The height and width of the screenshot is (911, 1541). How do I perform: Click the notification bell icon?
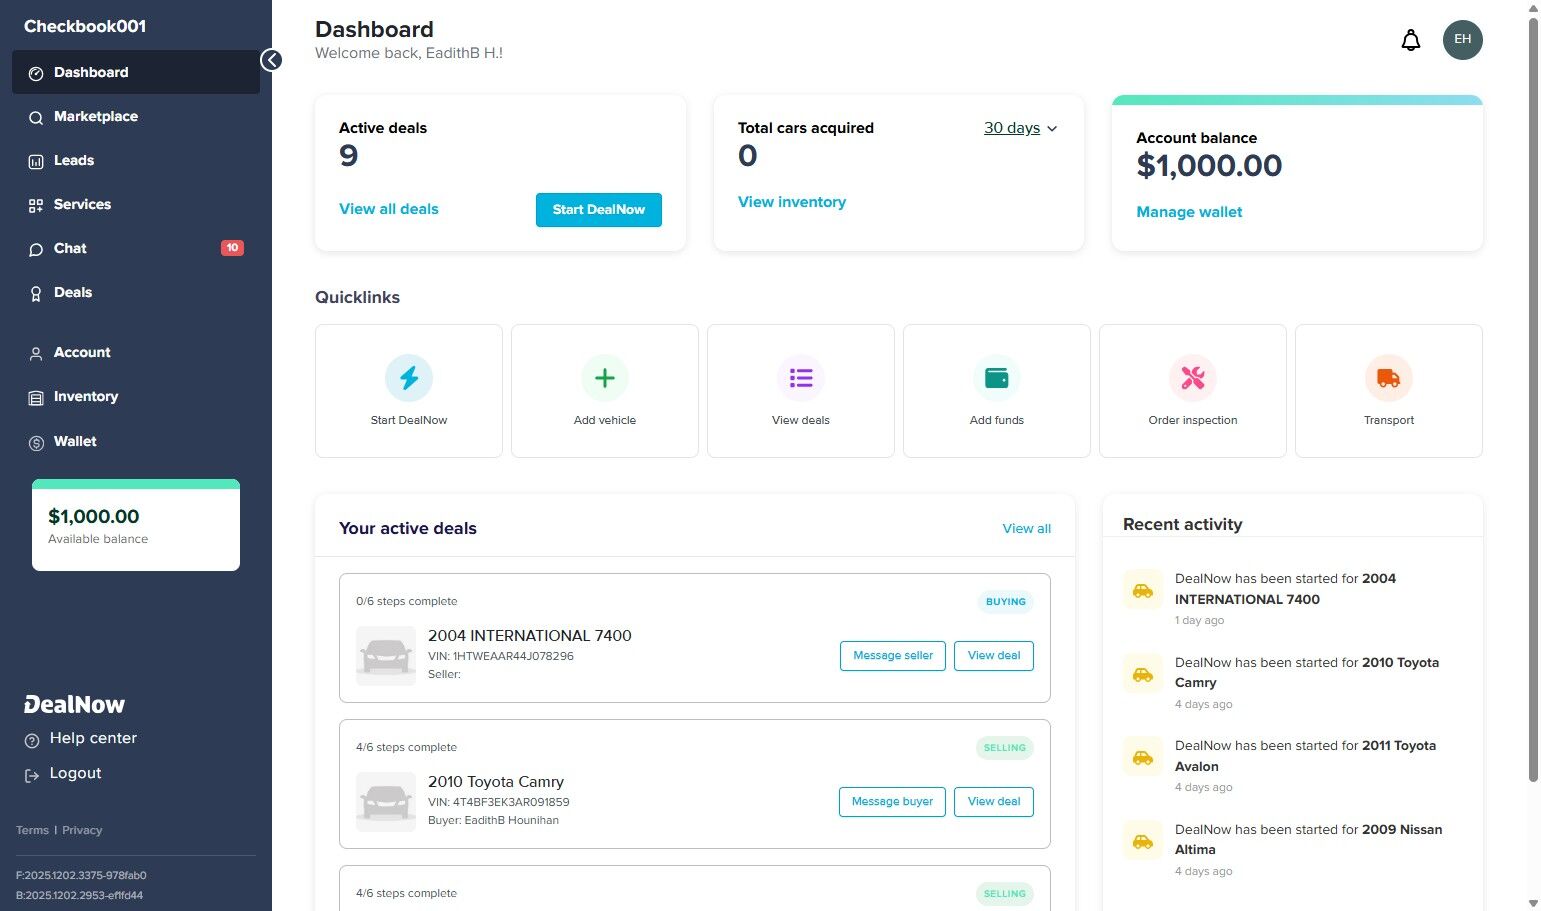pos(1410,40)
